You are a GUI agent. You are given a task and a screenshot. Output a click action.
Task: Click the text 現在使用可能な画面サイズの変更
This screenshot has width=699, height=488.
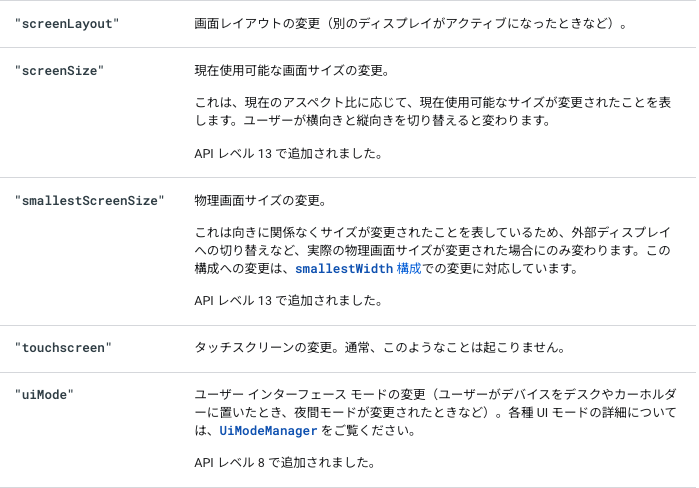click(292, 71)
